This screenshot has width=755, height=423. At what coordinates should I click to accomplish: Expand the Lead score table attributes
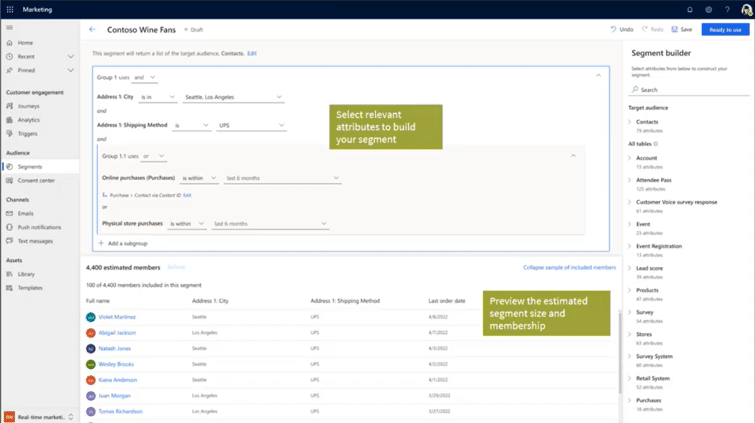click(630, 268)
